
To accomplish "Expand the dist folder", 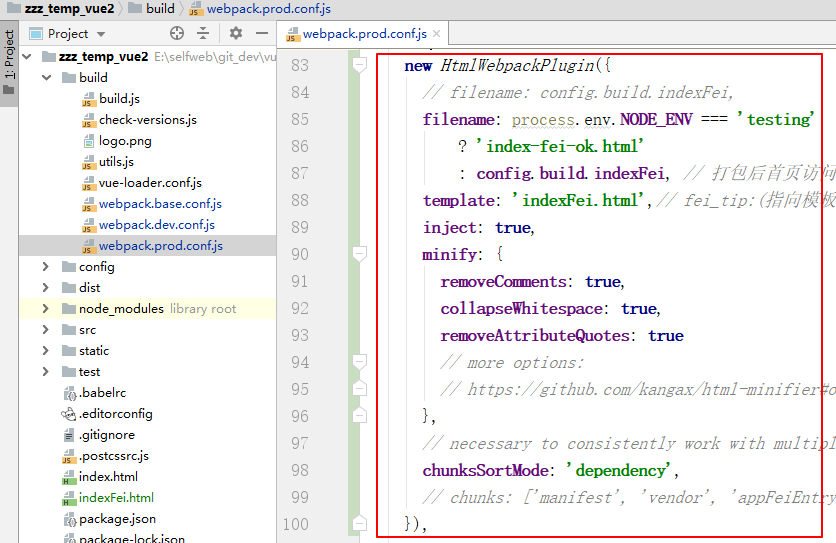I will (46, 288).
